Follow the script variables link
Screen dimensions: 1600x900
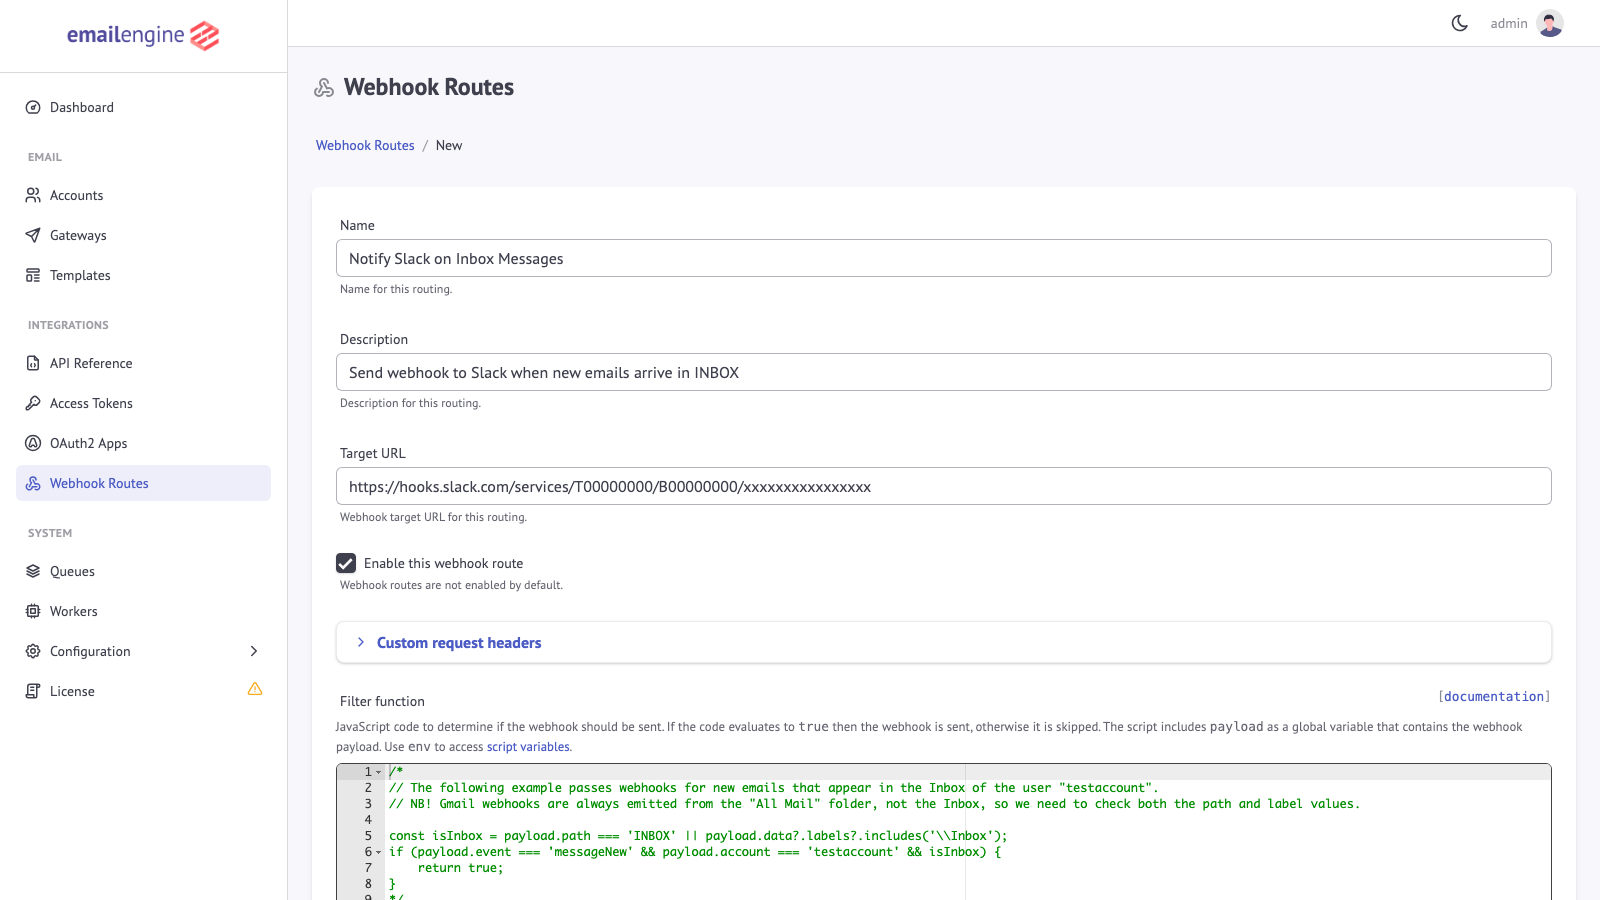[528, 747]
